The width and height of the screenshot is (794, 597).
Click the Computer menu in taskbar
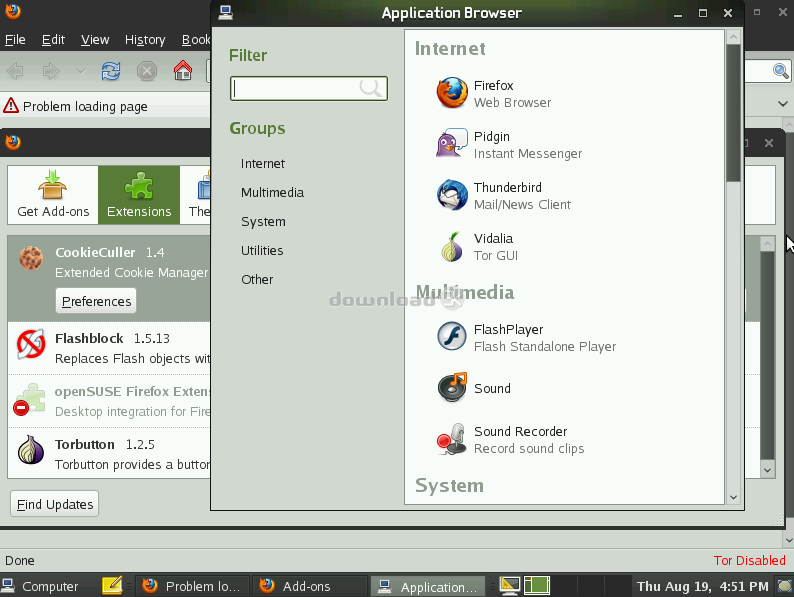coord(40,587)
